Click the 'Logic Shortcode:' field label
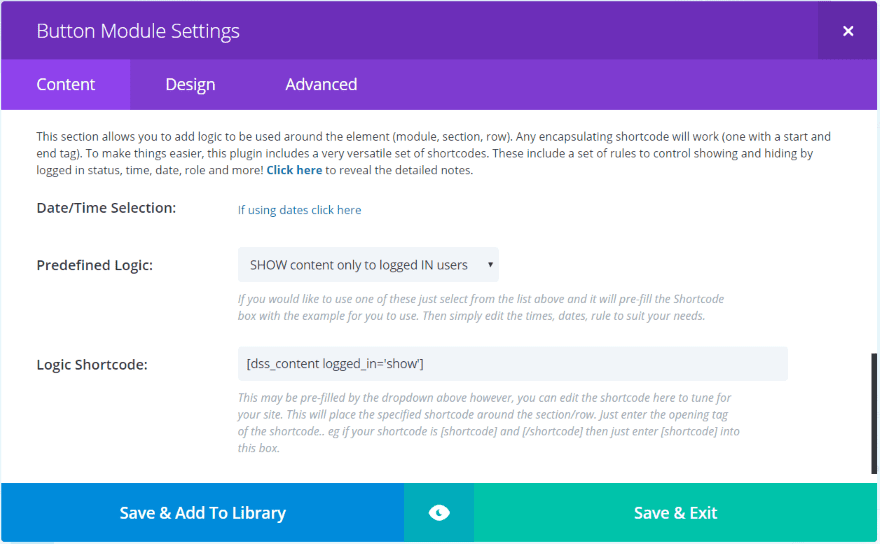Image resolution: width=880 pixels, height=544 pixels. tap(92, 364)
